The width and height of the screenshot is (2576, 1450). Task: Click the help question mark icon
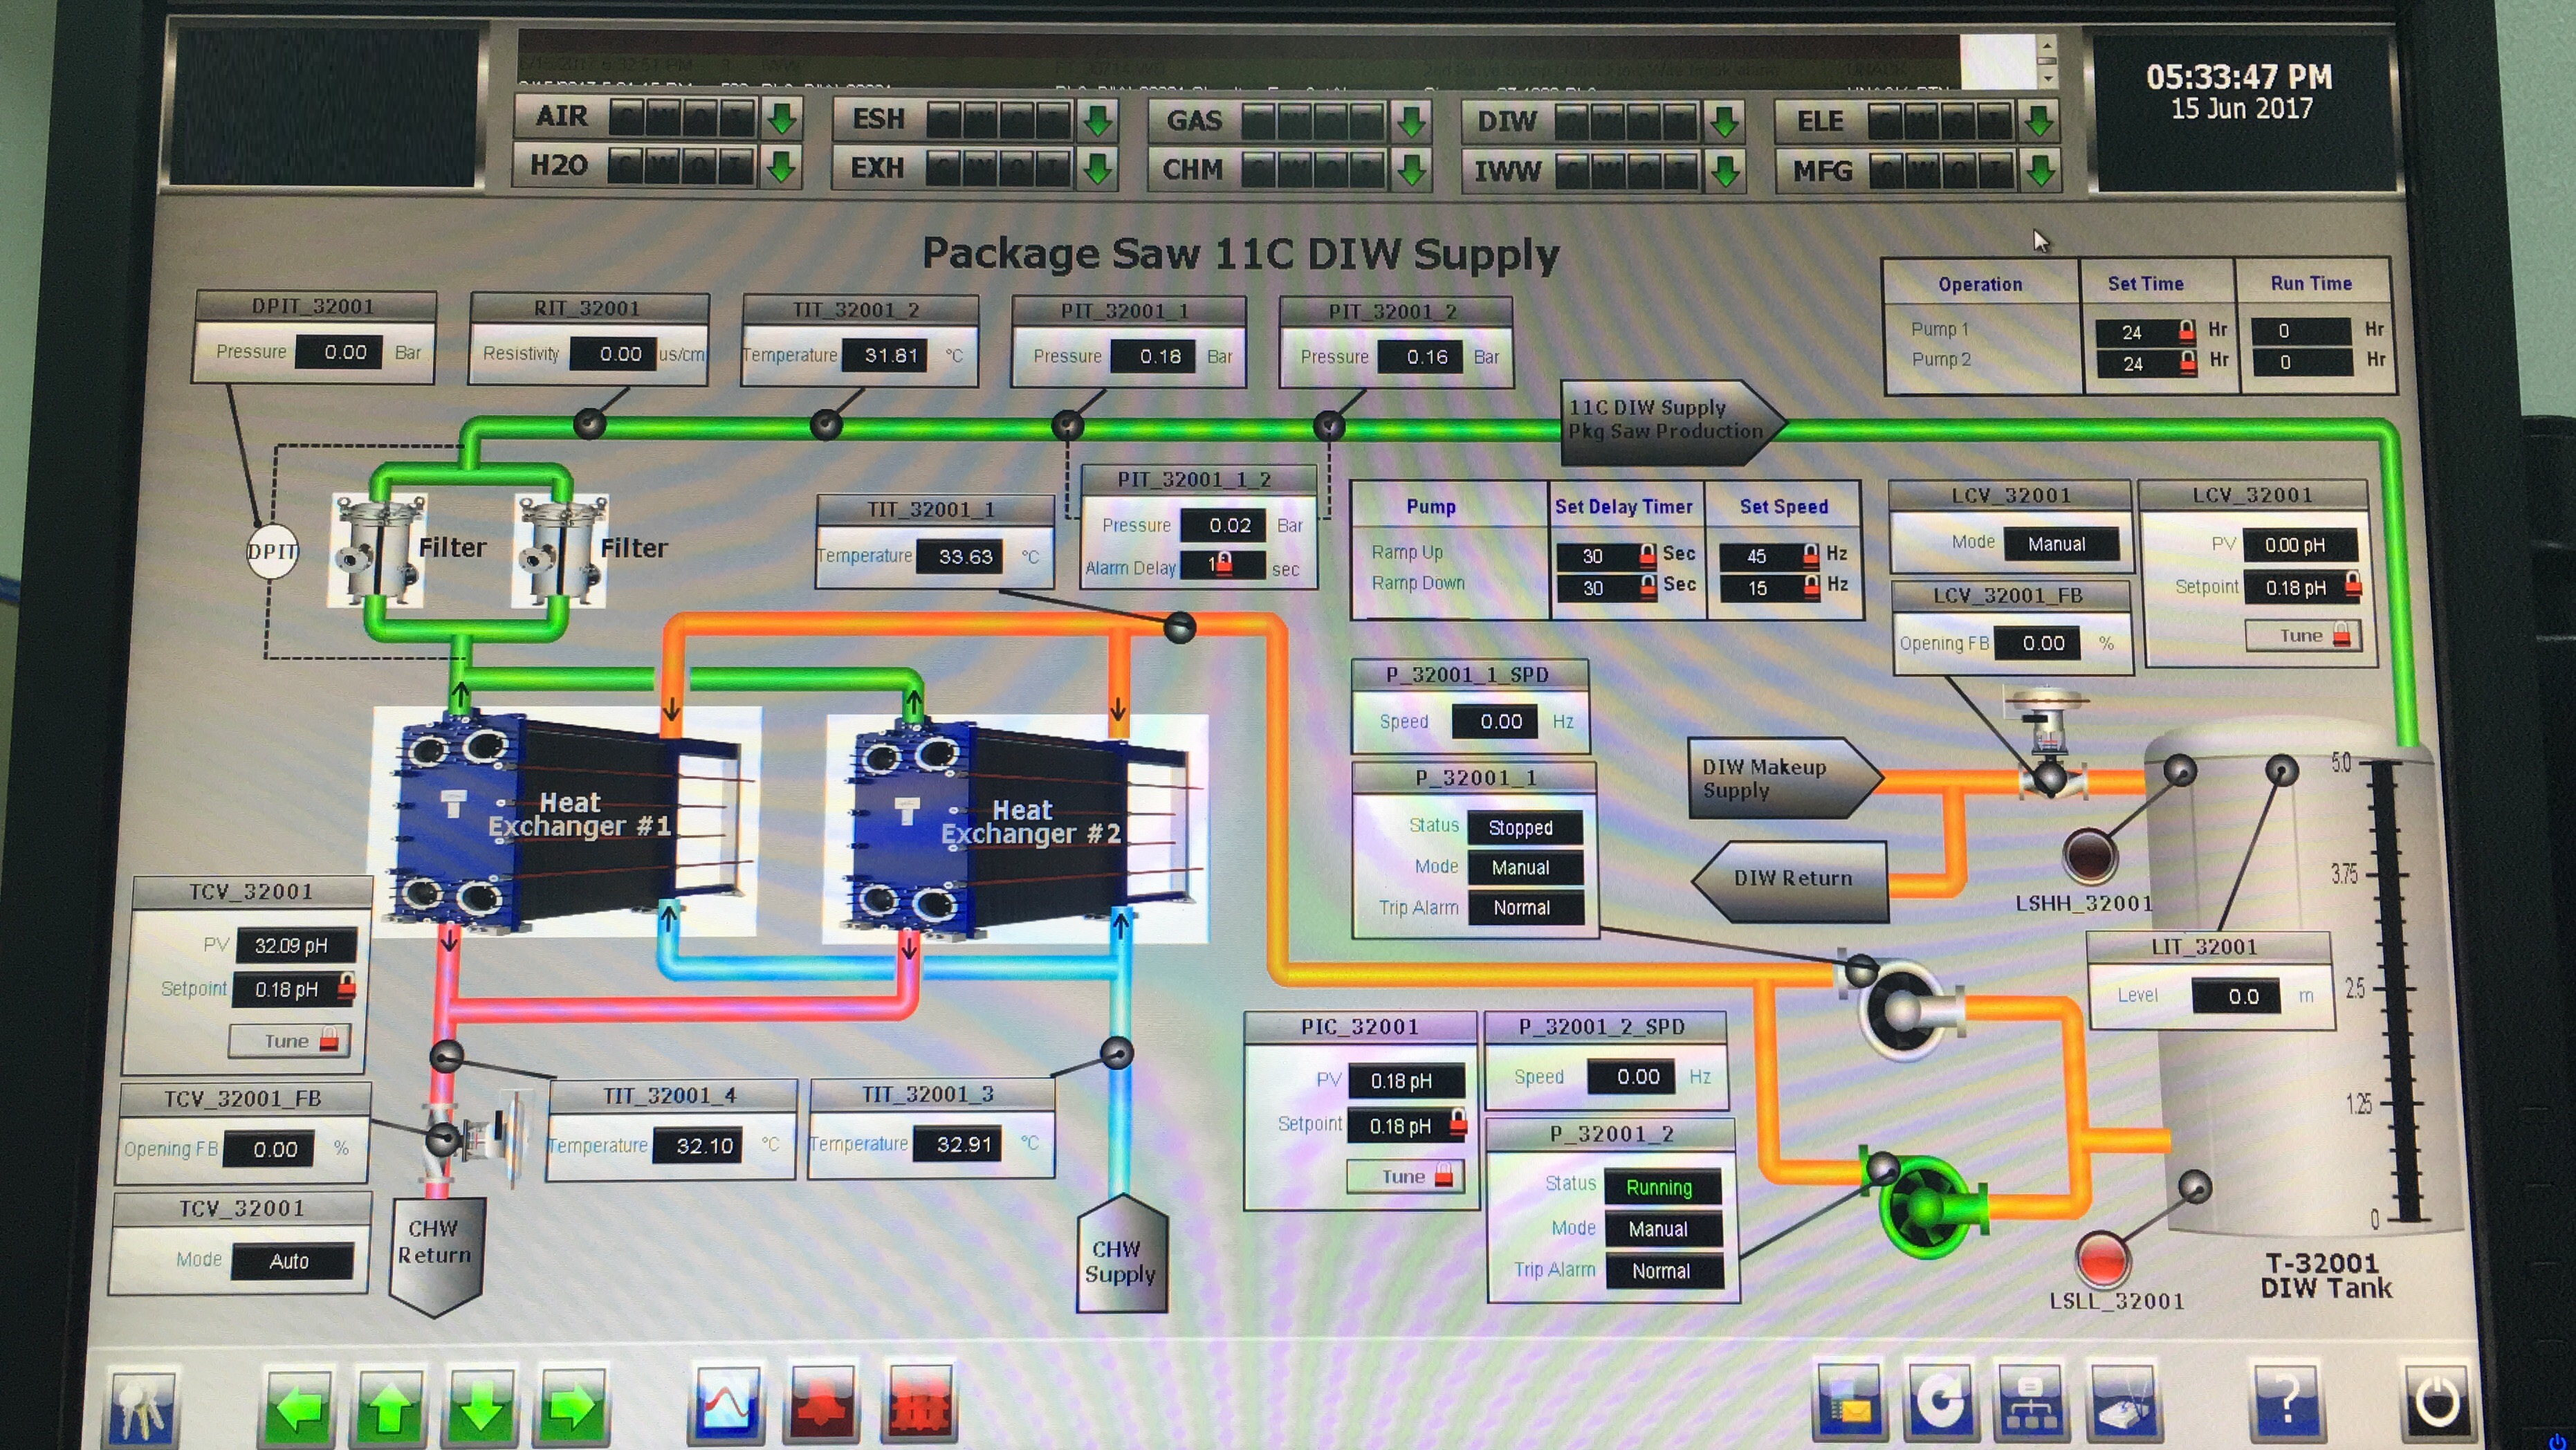pyautogui.click(x=2286, y=1400)
